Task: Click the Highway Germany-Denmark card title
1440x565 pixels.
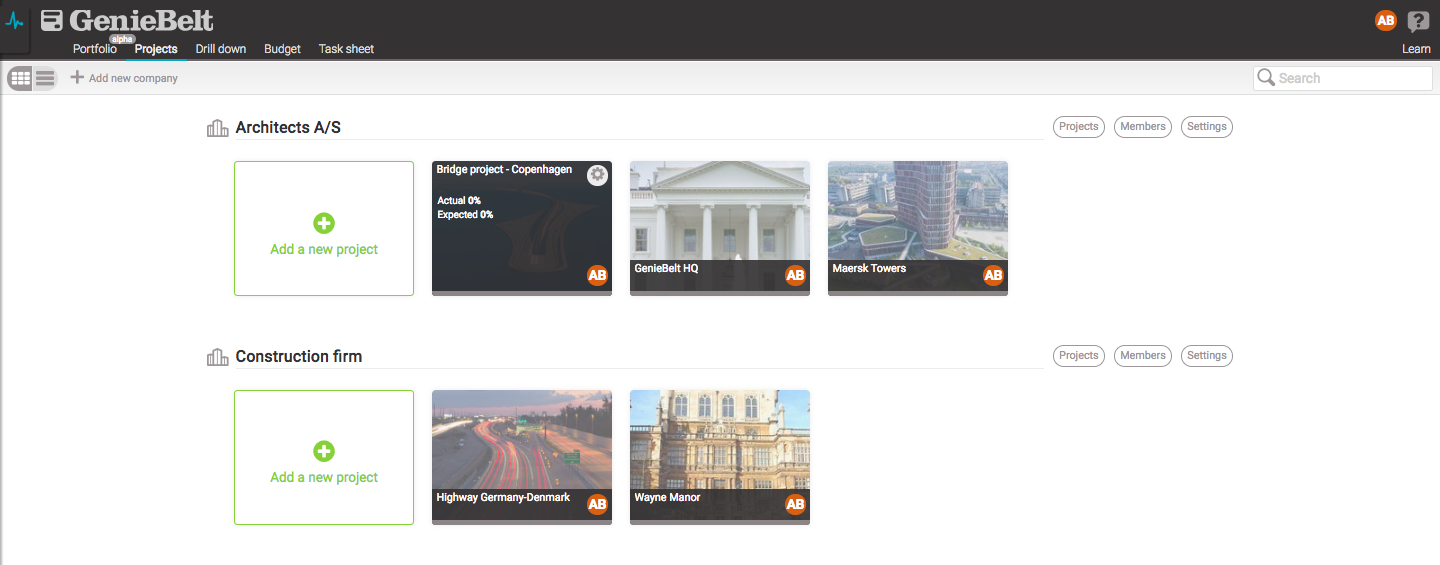Action: [x=503, y=498]
